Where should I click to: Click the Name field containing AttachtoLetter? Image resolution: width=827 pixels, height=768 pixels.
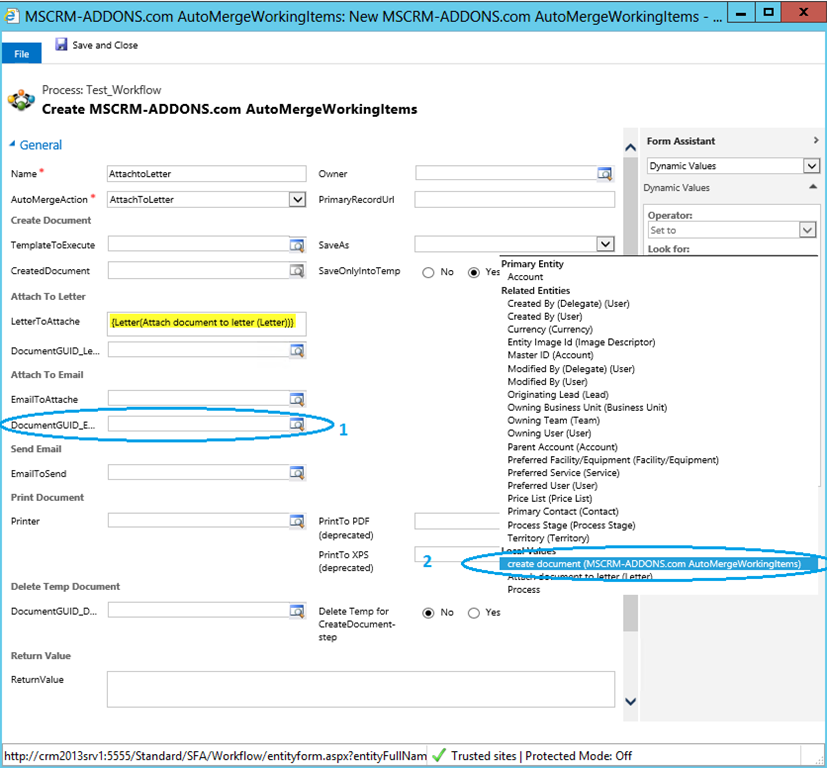click(206, 174)
